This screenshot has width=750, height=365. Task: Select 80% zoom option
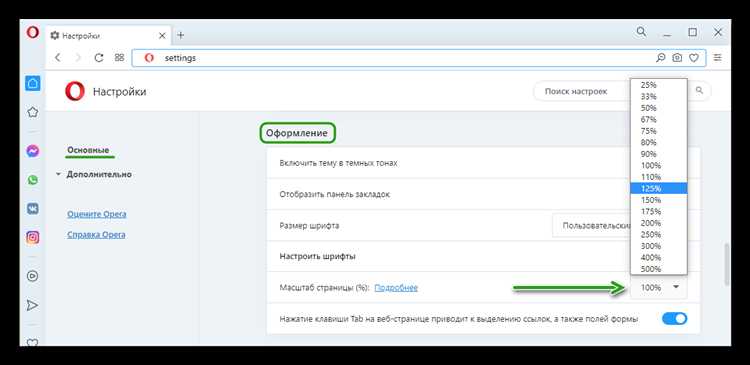(659, 143)
